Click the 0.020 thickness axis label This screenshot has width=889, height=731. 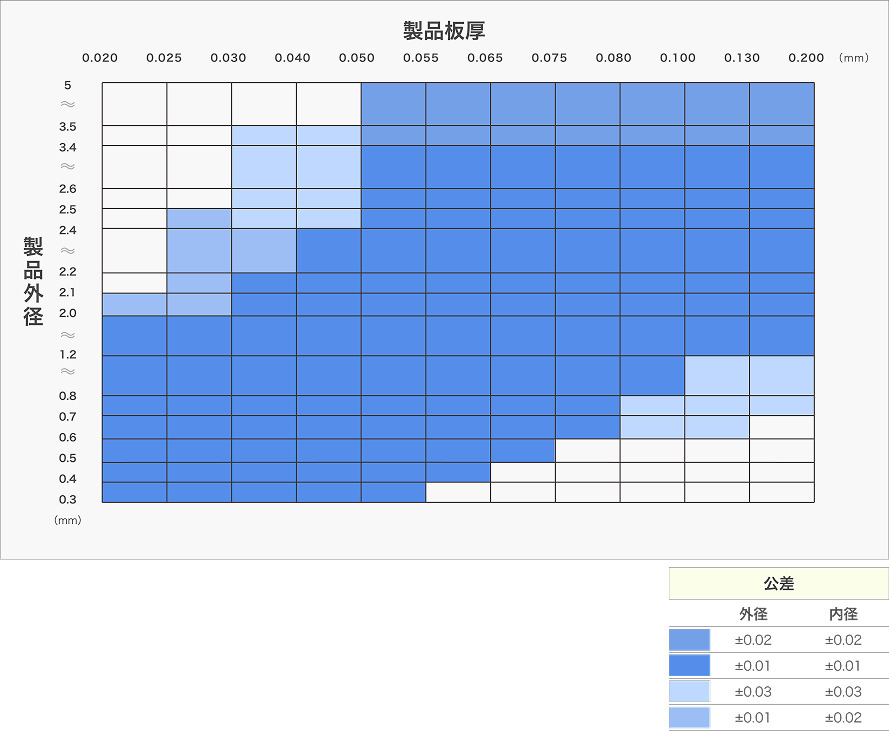100,58
